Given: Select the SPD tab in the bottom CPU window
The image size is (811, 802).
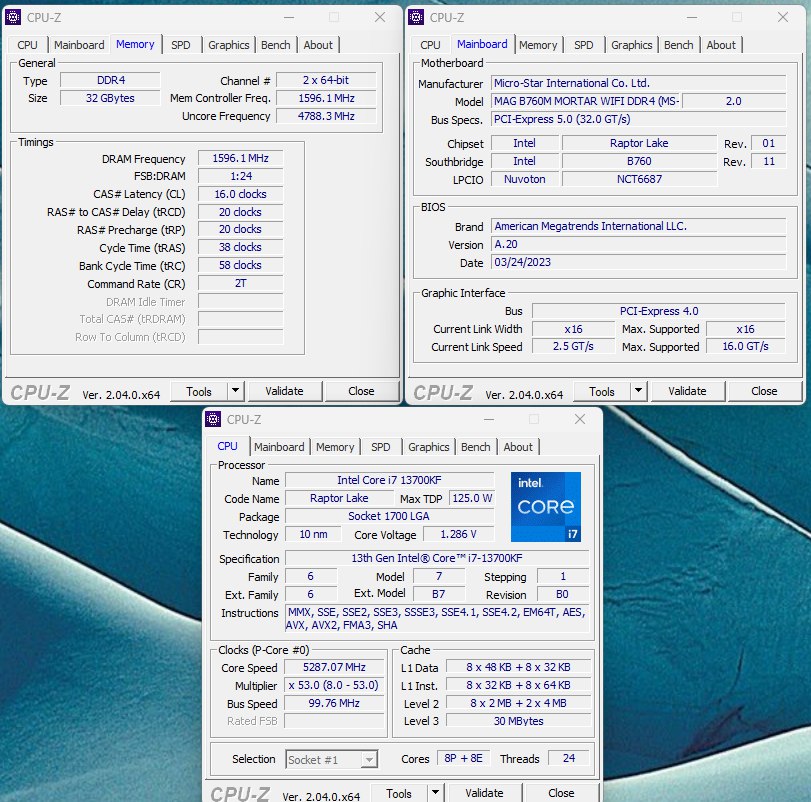Looking at the screenshot, I should [381, 447].
